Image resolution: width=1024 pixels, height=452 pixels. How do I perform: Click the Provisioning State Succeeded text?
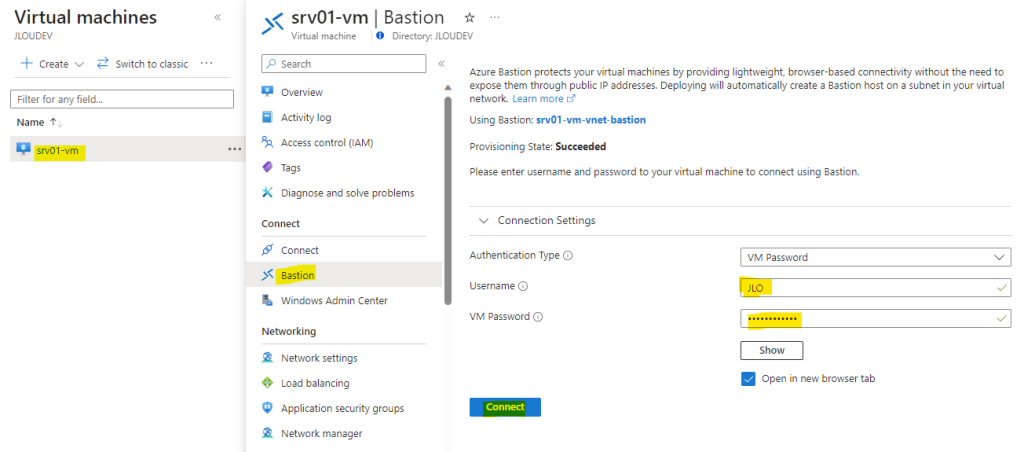pos(538,146)
